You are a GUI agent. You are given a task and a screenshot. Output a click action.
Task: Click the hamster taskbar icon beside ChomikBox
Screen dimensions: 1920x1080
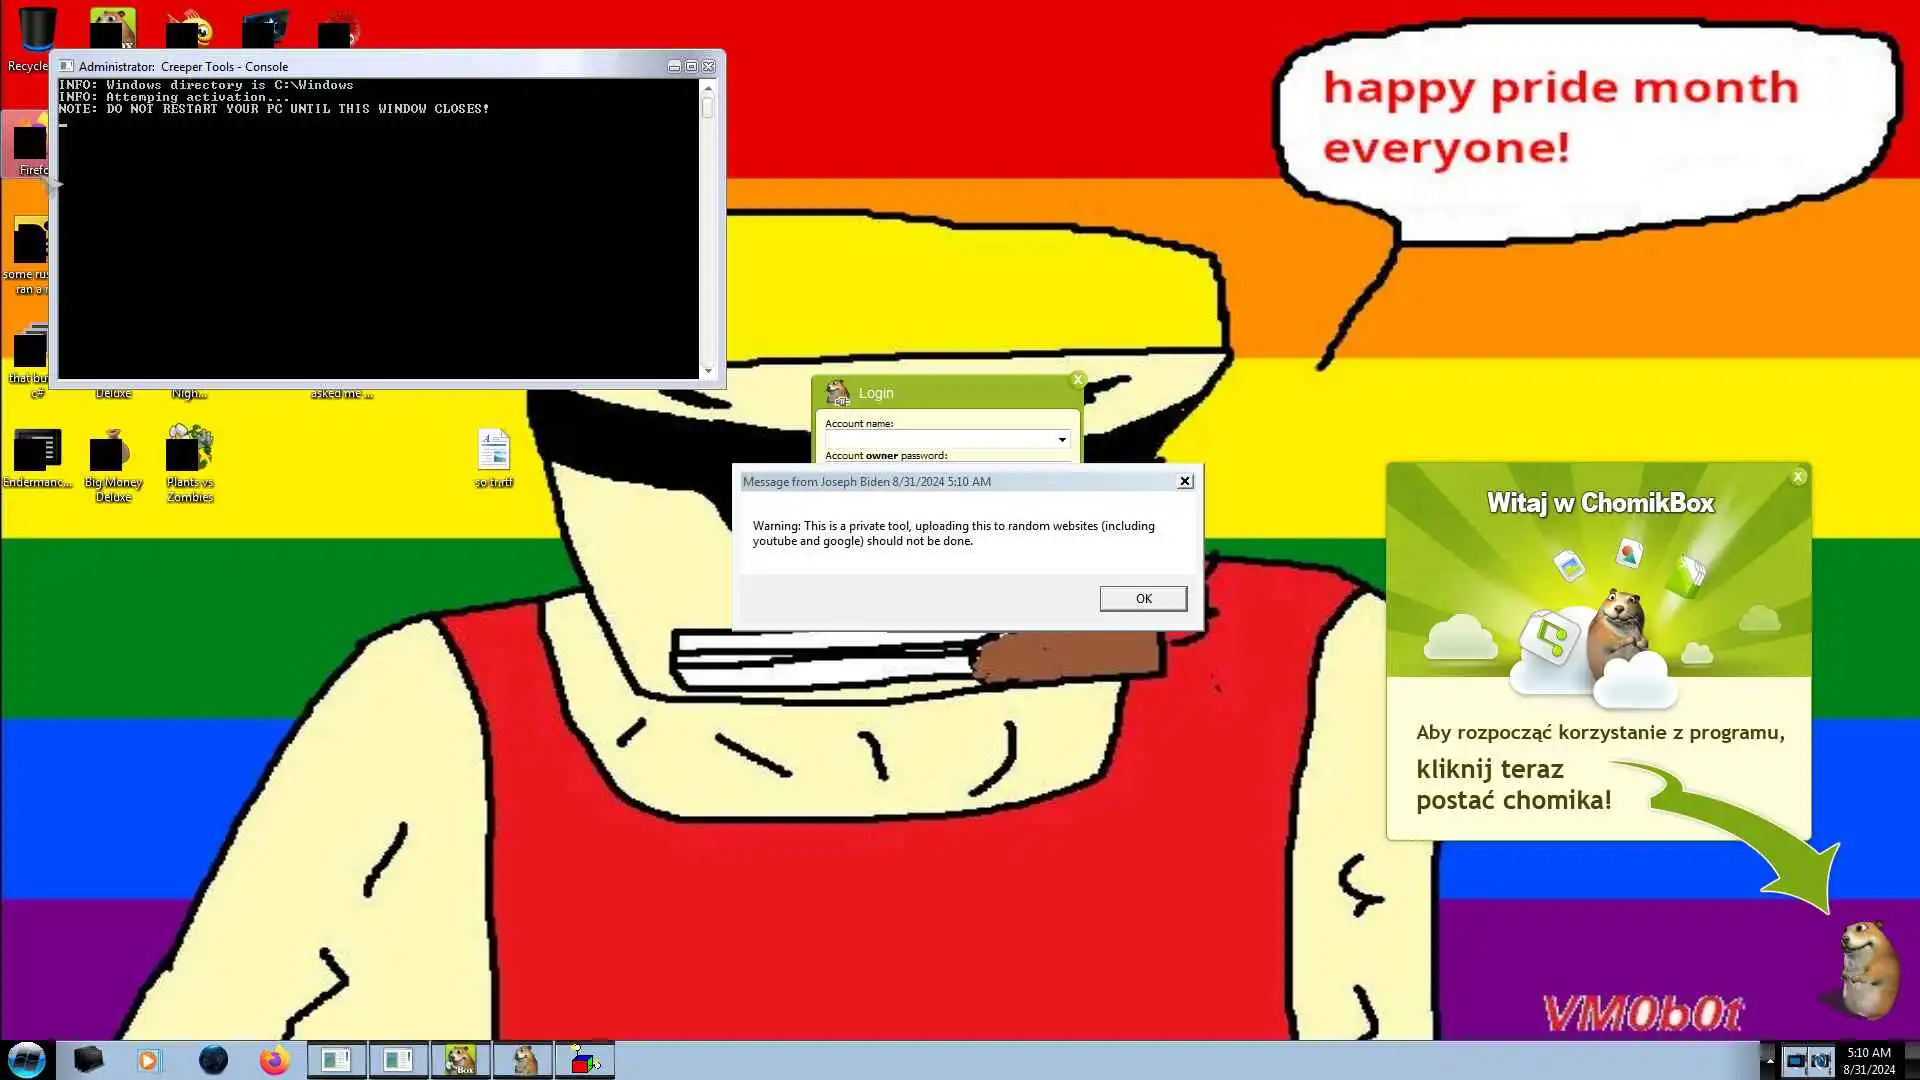523,1060
